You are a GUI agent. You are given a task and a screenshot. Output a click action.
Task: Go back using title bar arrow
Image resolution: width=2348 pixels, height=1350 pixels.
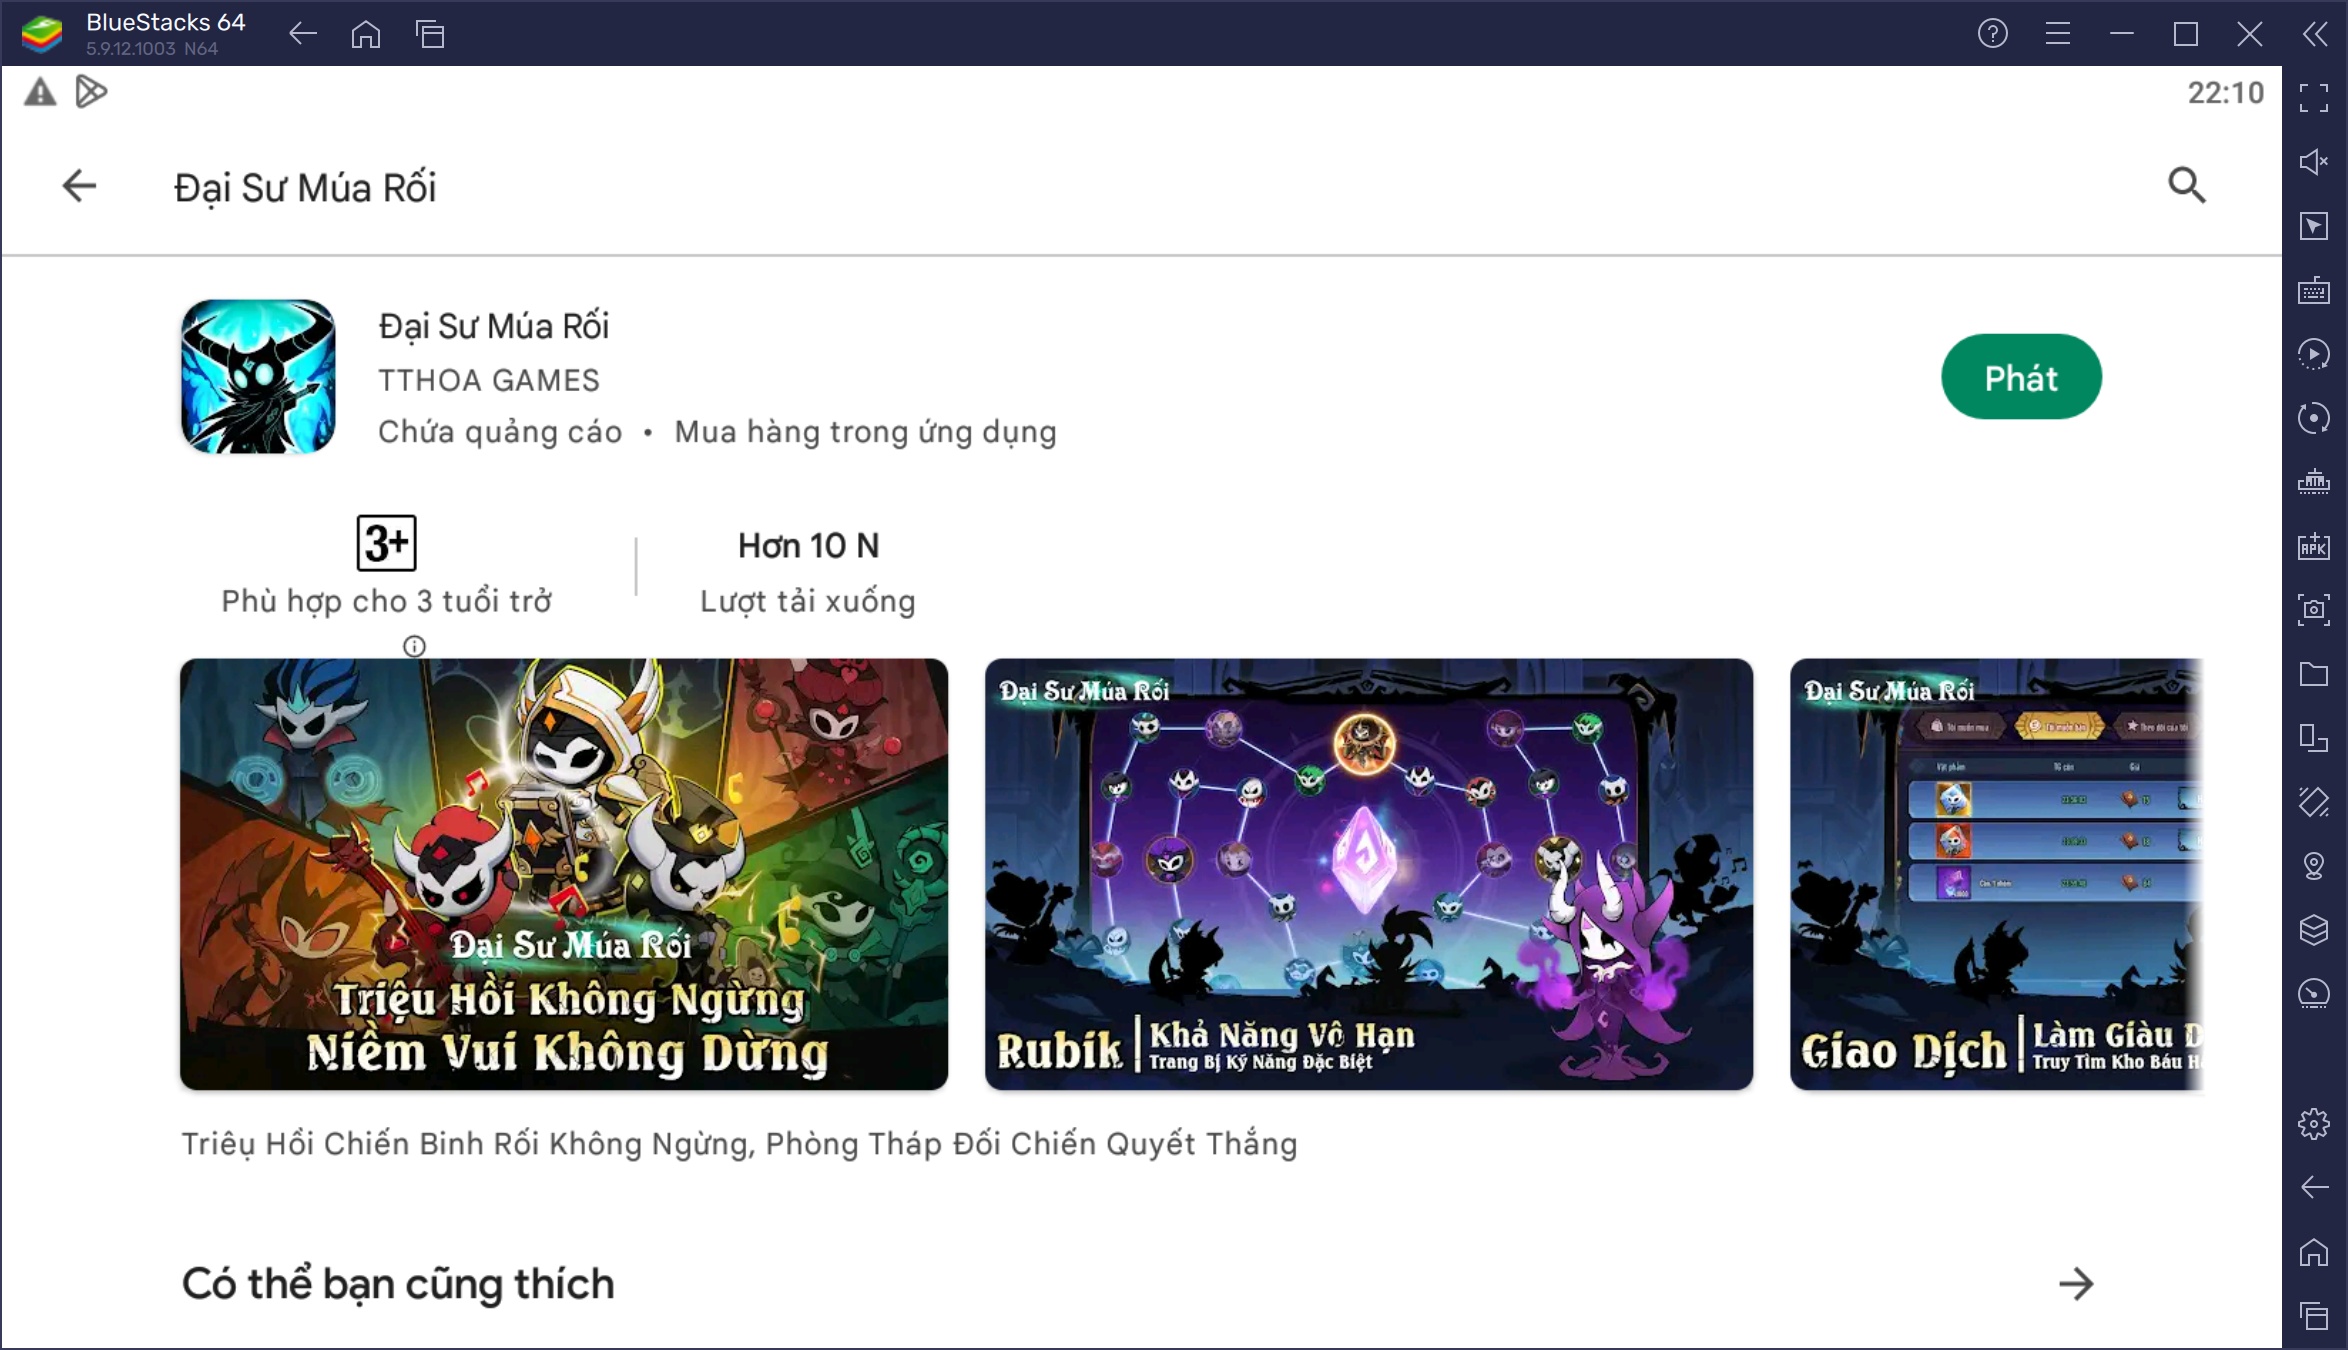coord(302,34)
